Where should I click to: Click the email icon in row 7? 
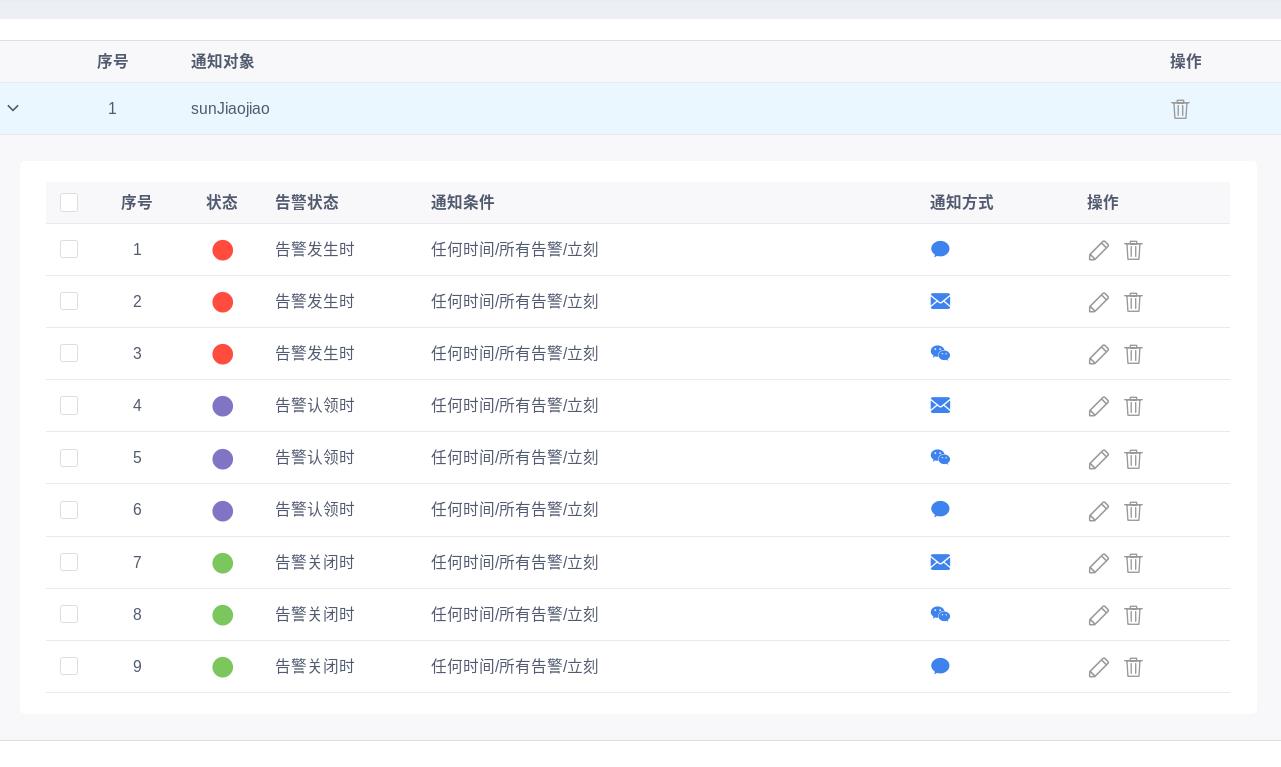(940, 562)
